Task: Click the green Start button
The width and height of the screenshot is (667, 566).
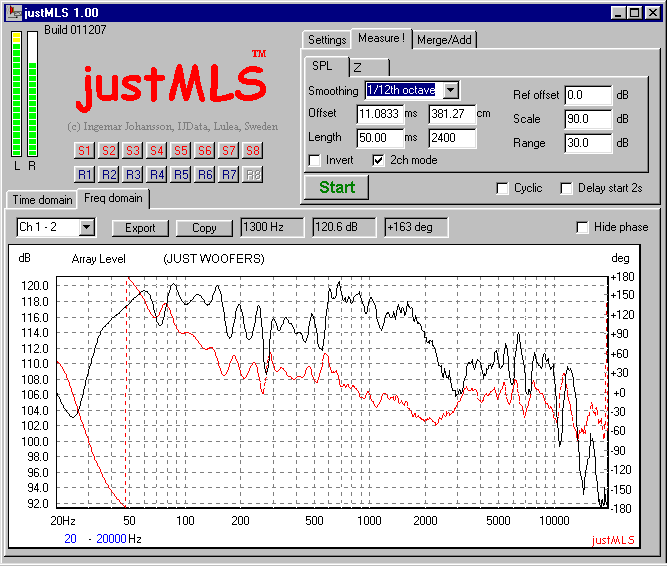Action: [337, 187]
